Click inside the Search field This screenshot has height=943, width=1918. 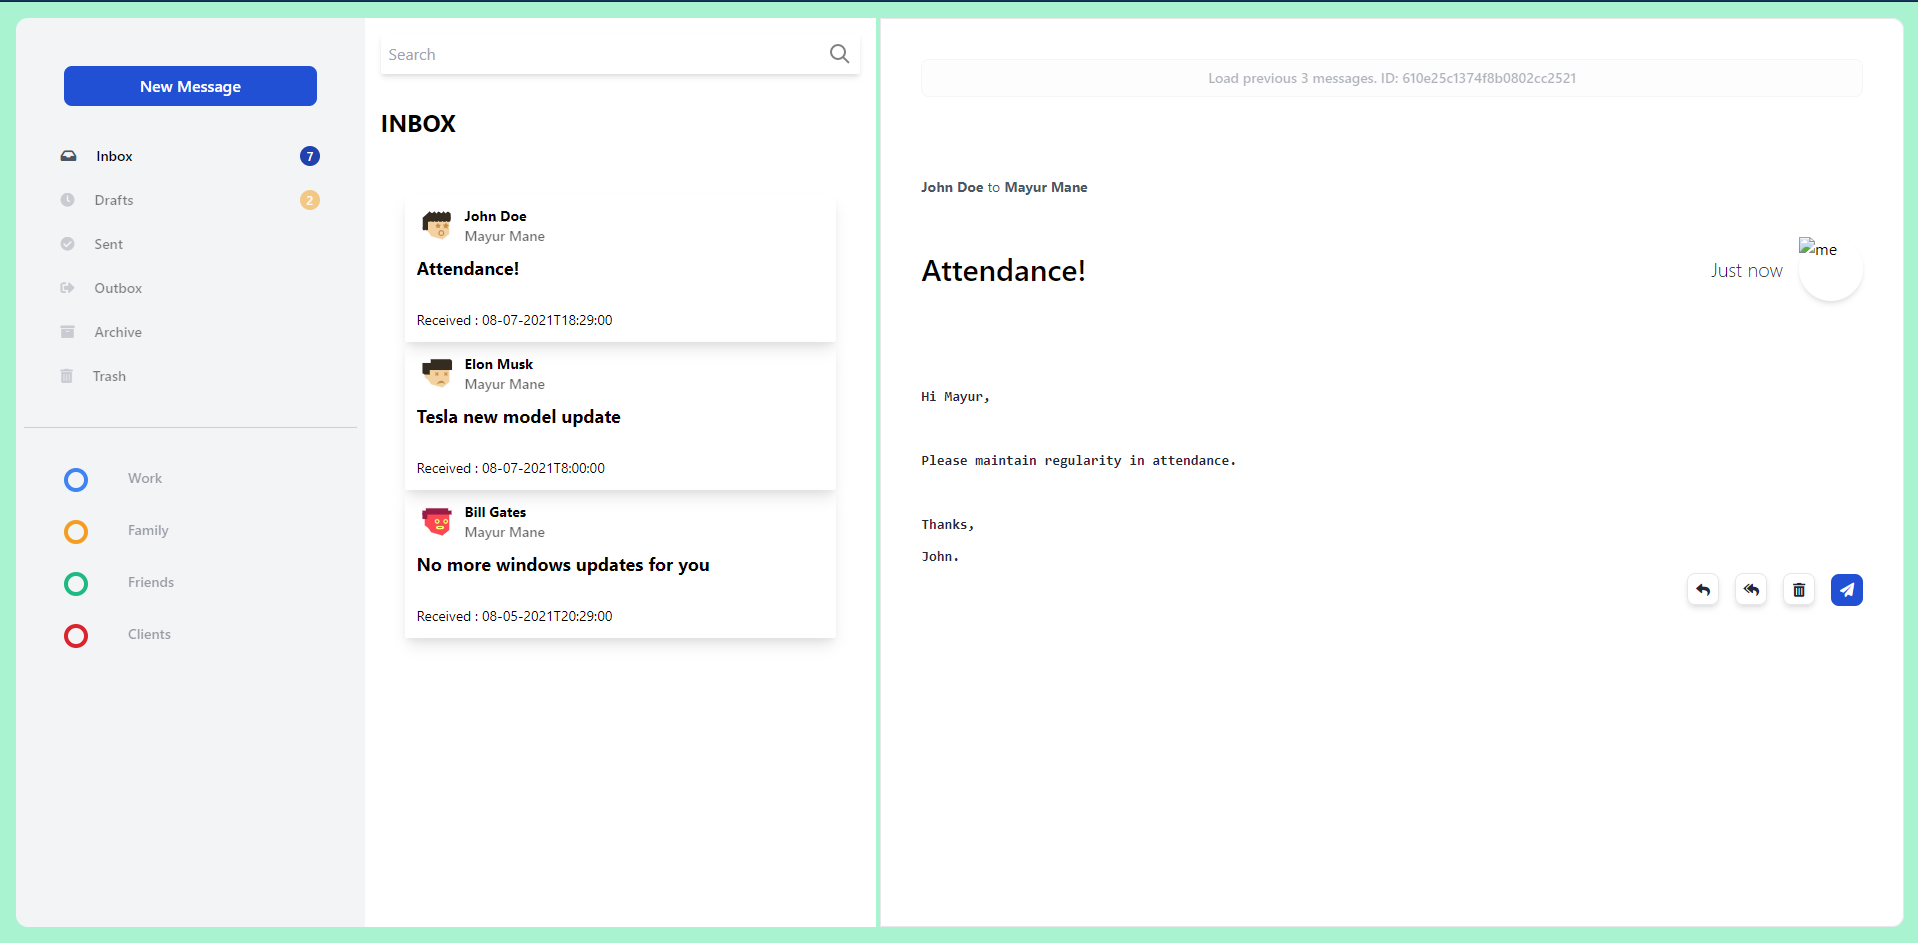pyautogui.click(x=560, y=54)
